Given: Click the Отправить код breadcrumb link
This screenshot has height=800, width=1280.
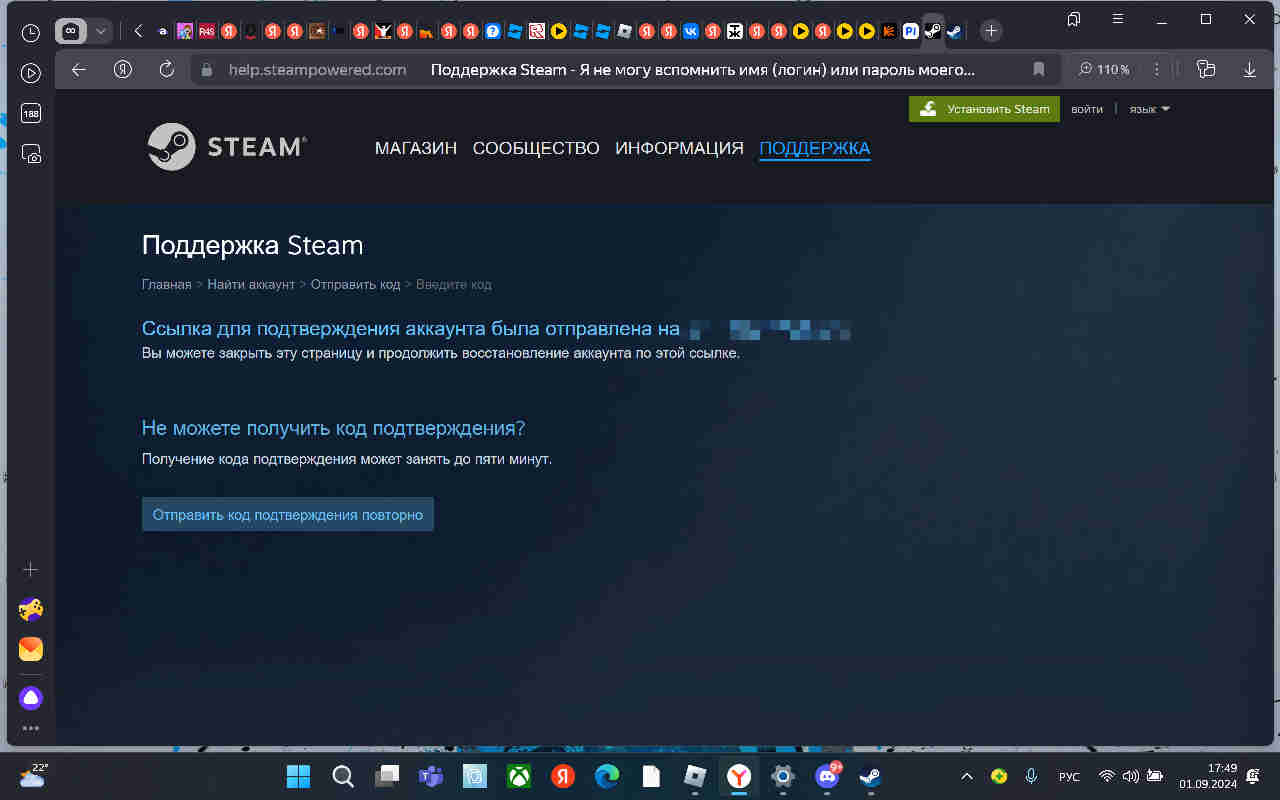Looking at the screenshot, I should [x=355, y=284].
